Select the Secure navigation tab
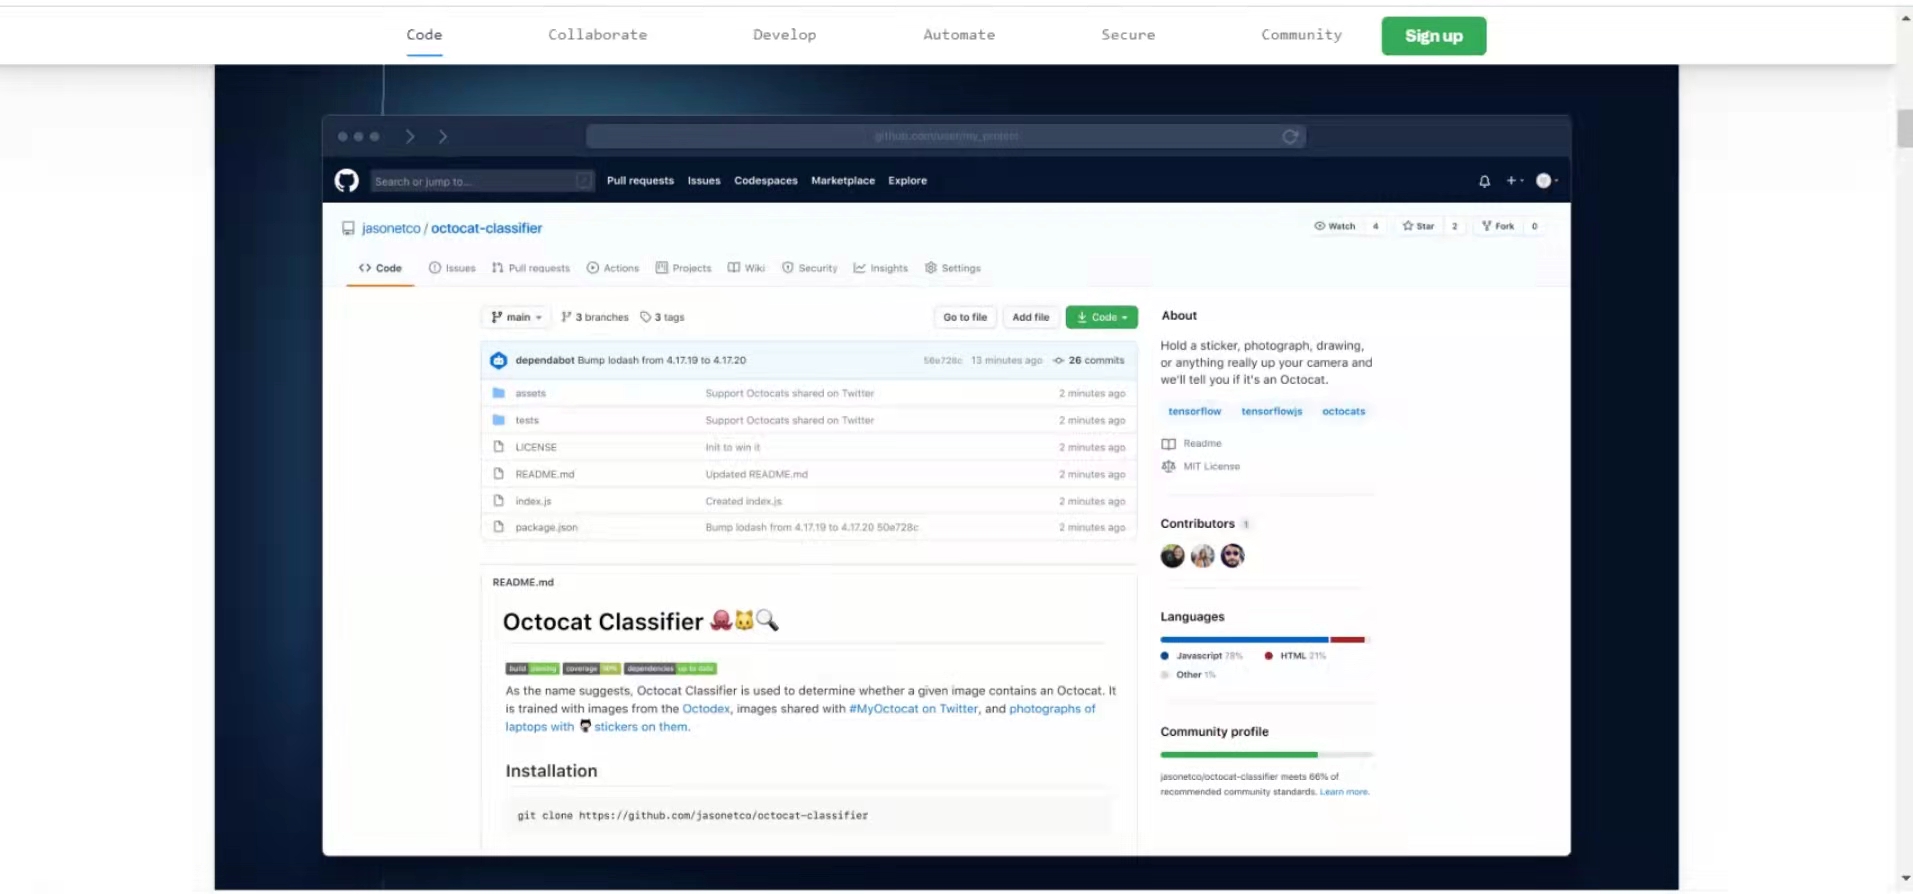1913x894 pixels. 1128,35
